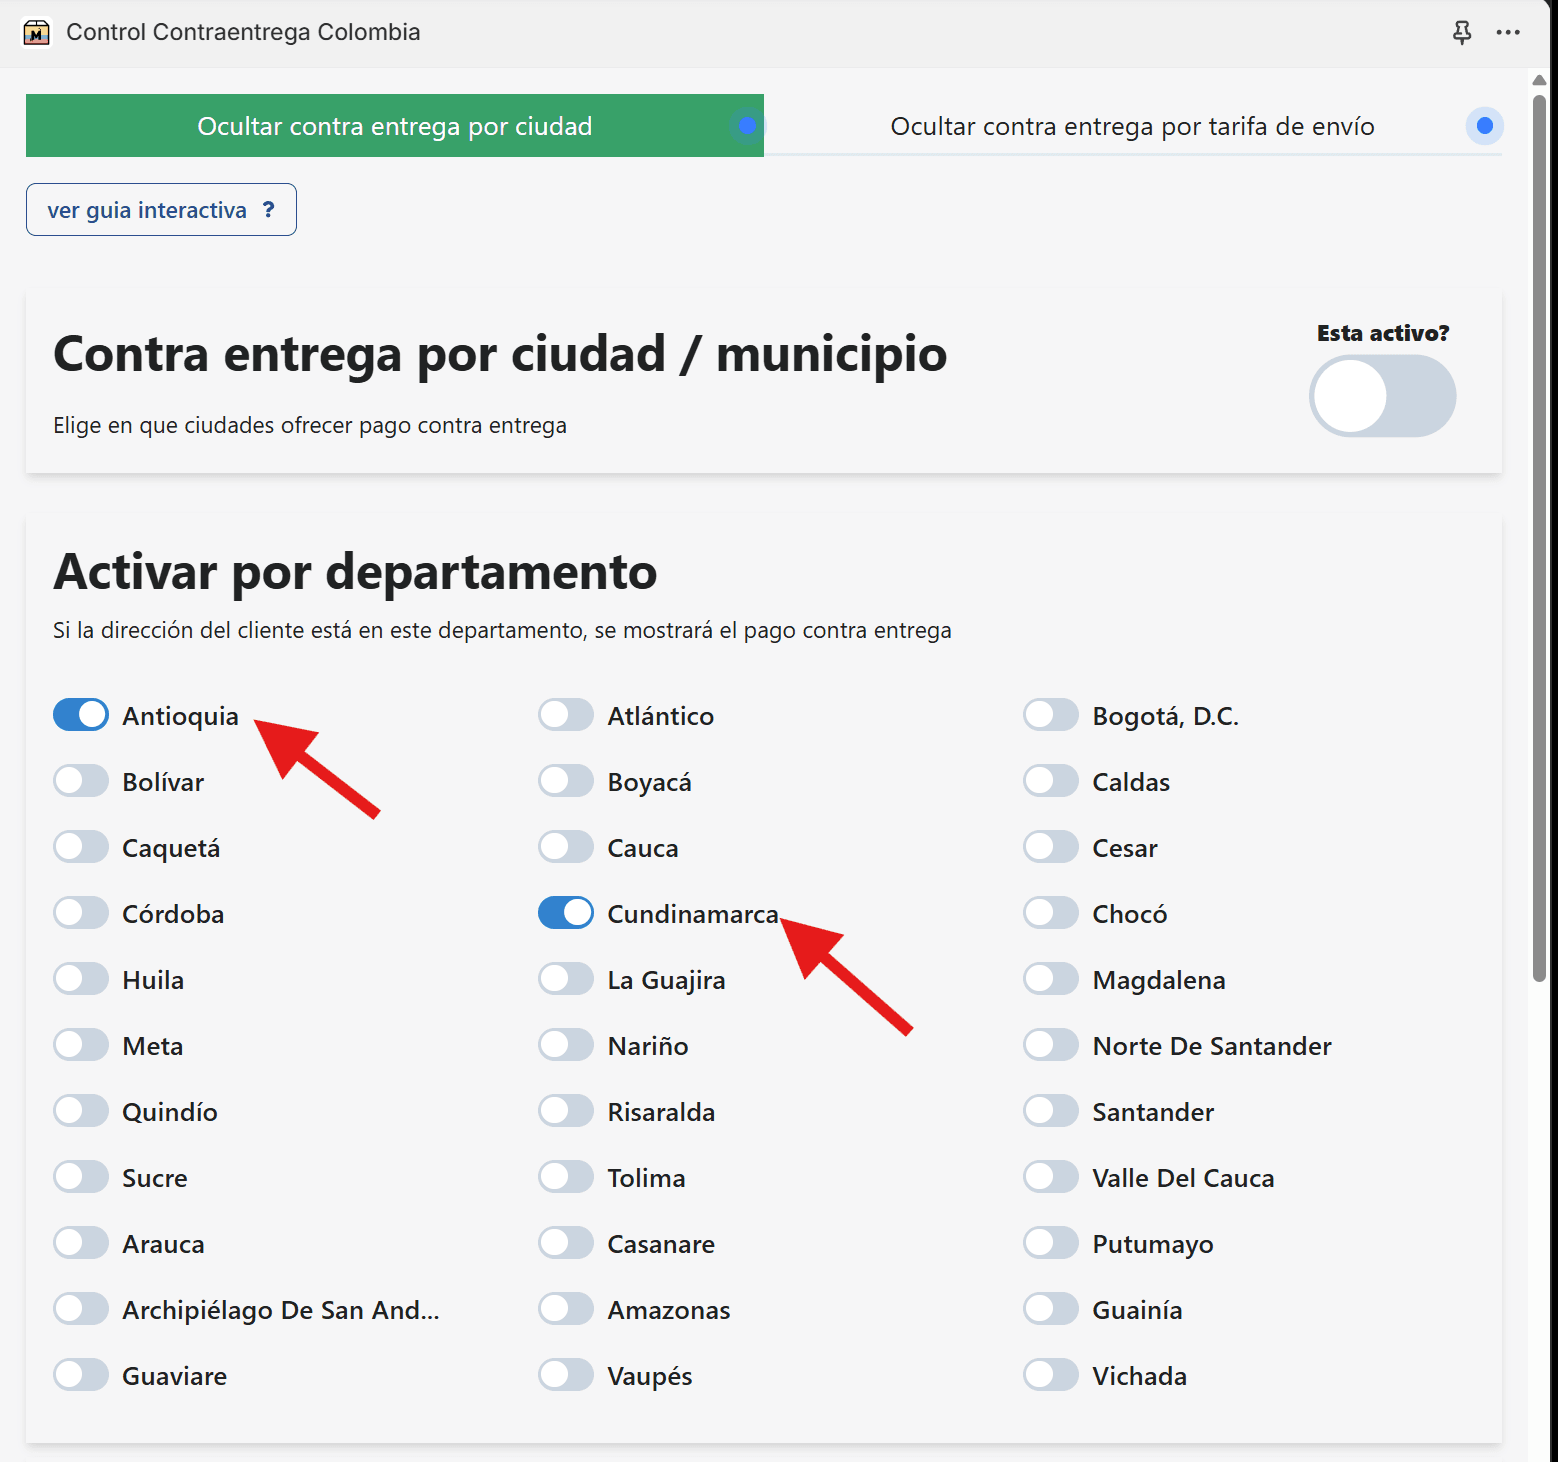Disable the Antioquia toggle
Viewport: 1558px width, 1462px height.
(x=81, y=715)
